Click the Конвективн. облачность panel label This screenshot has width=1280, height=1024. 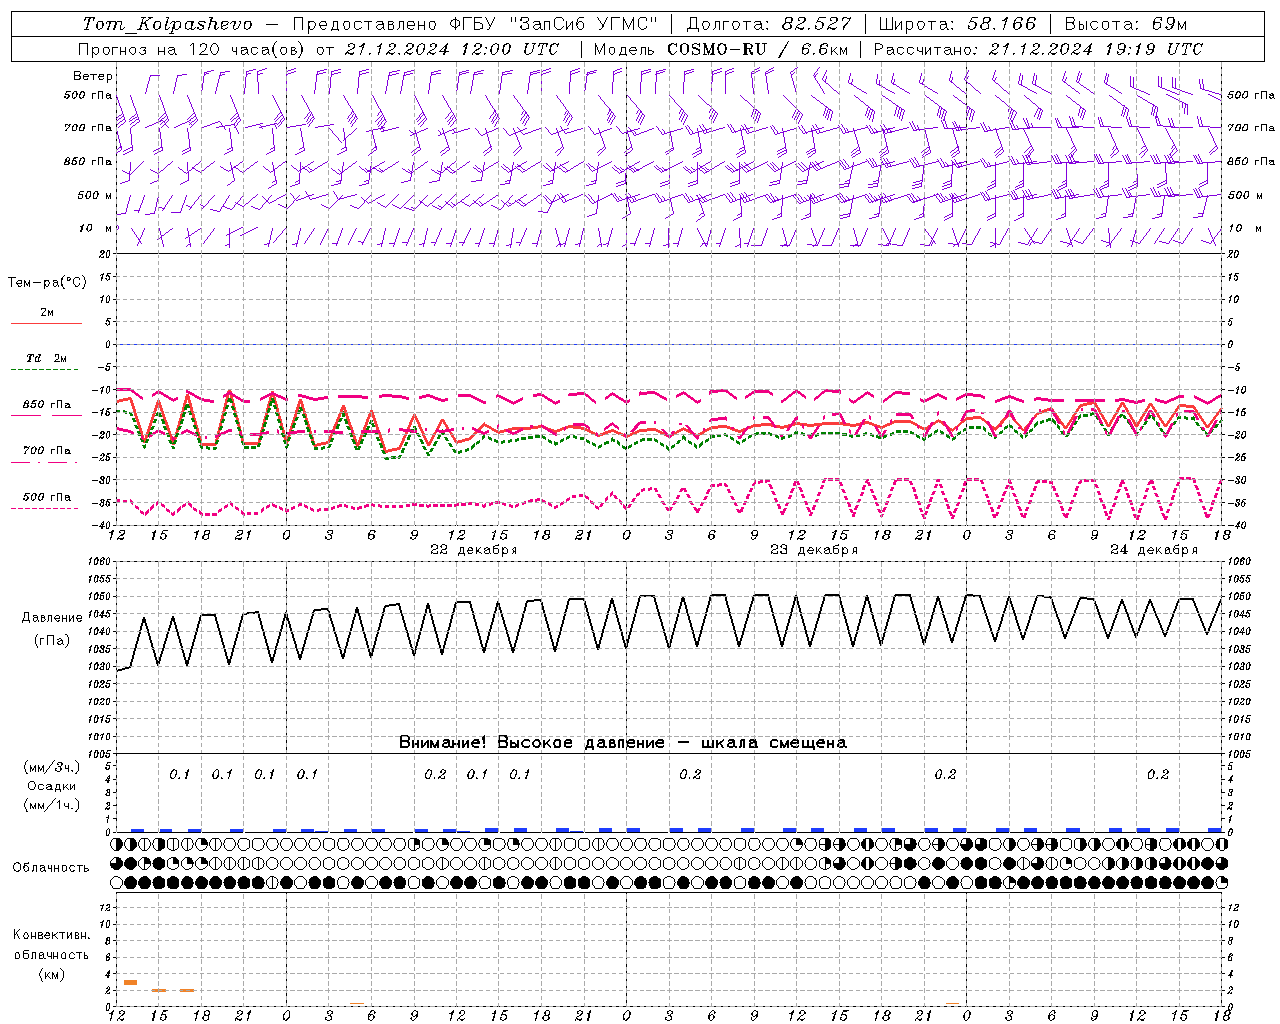click(51, 954)
